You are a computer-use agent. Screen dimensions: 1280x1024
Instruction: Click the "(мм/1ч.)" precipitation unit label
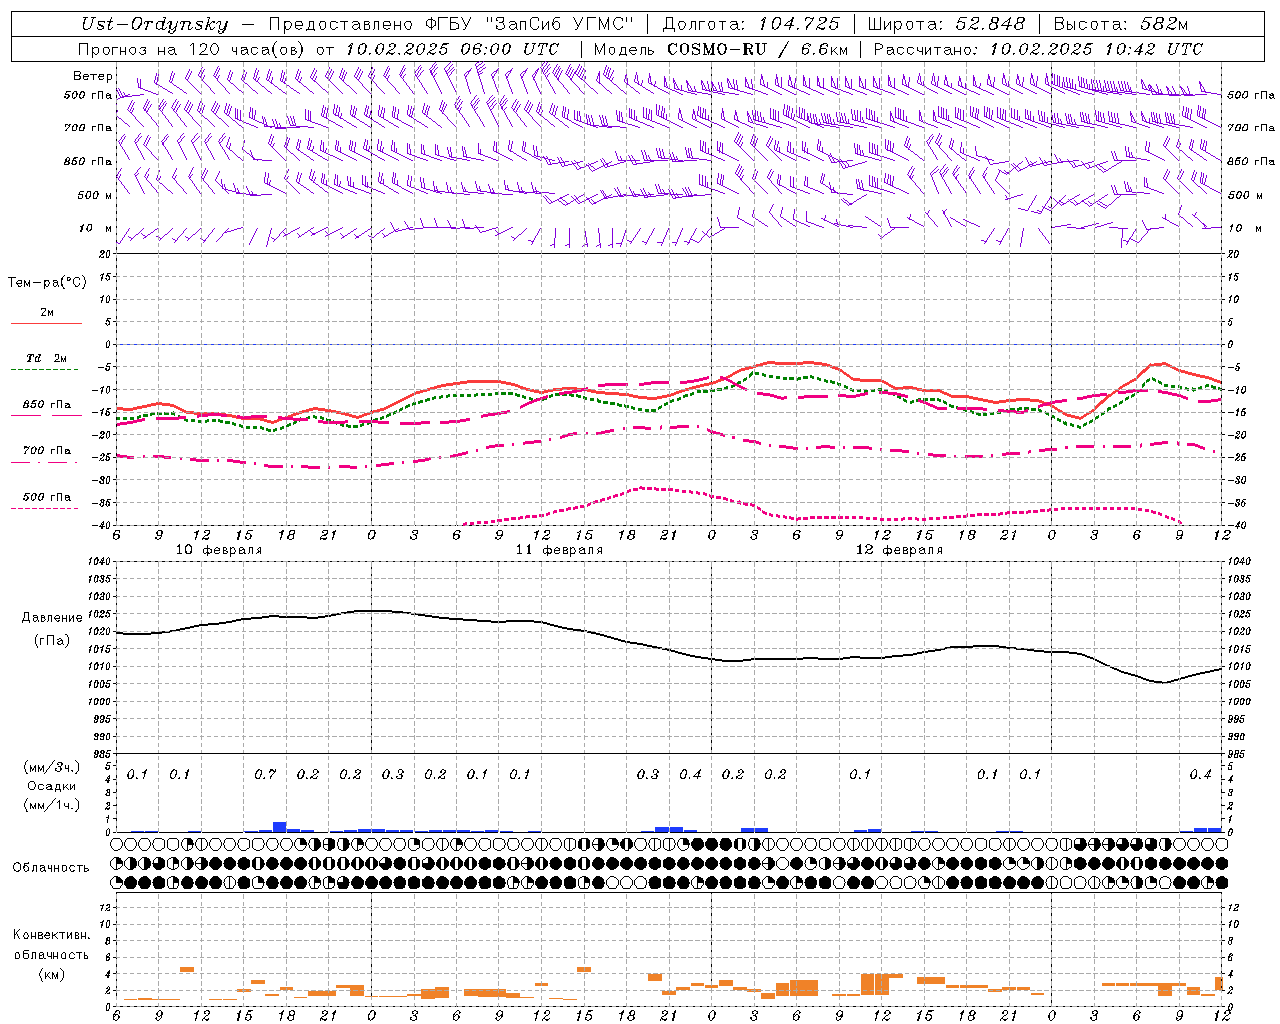[52, 805]
